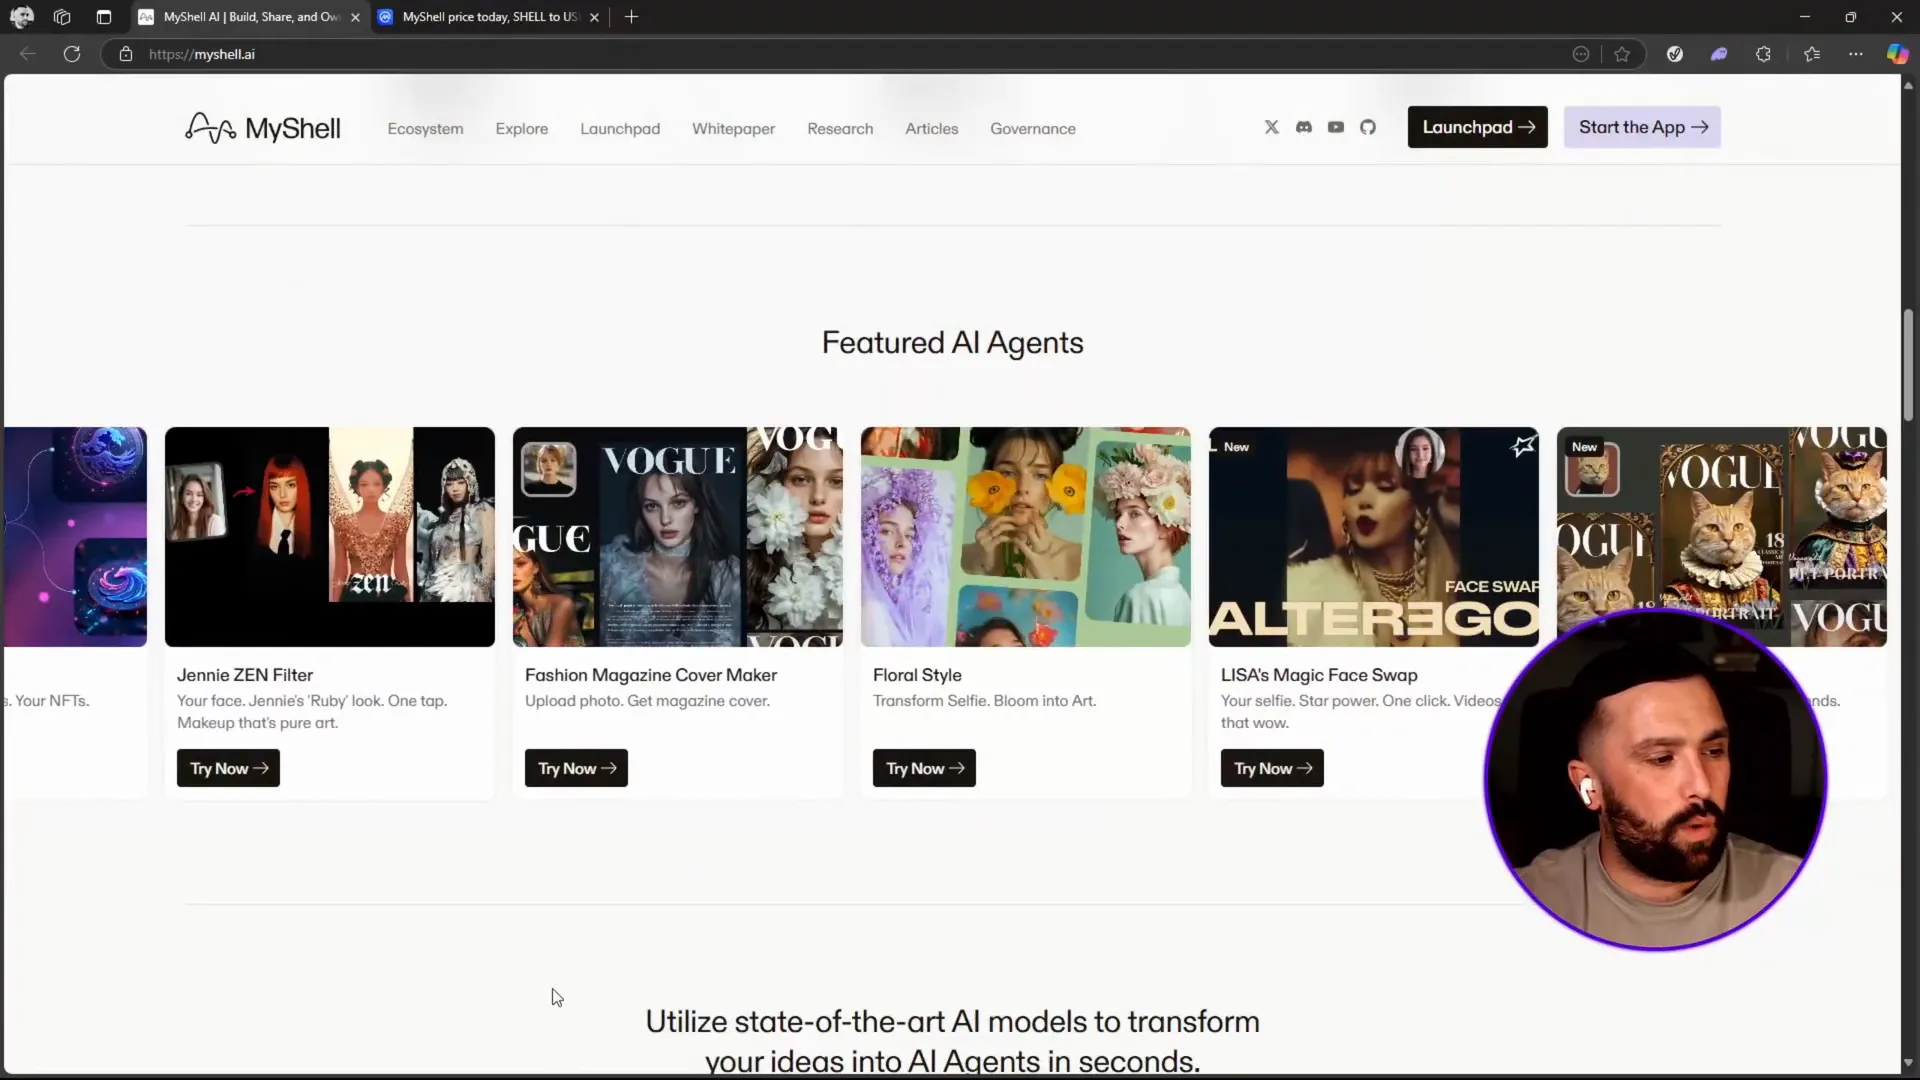Open the Governance nav link
This screenshot has width=1920, height=1080.
click(x=1033, y=129)
